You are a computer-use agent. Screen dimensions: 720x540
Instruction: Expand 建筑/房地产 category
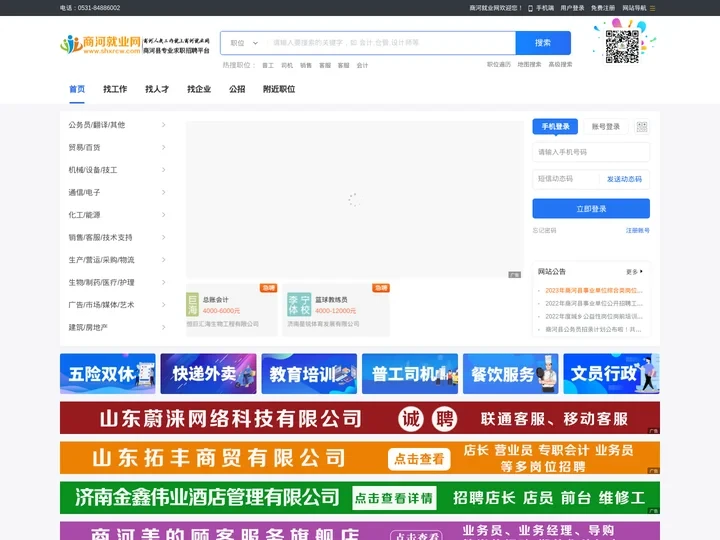coord(117,327)
